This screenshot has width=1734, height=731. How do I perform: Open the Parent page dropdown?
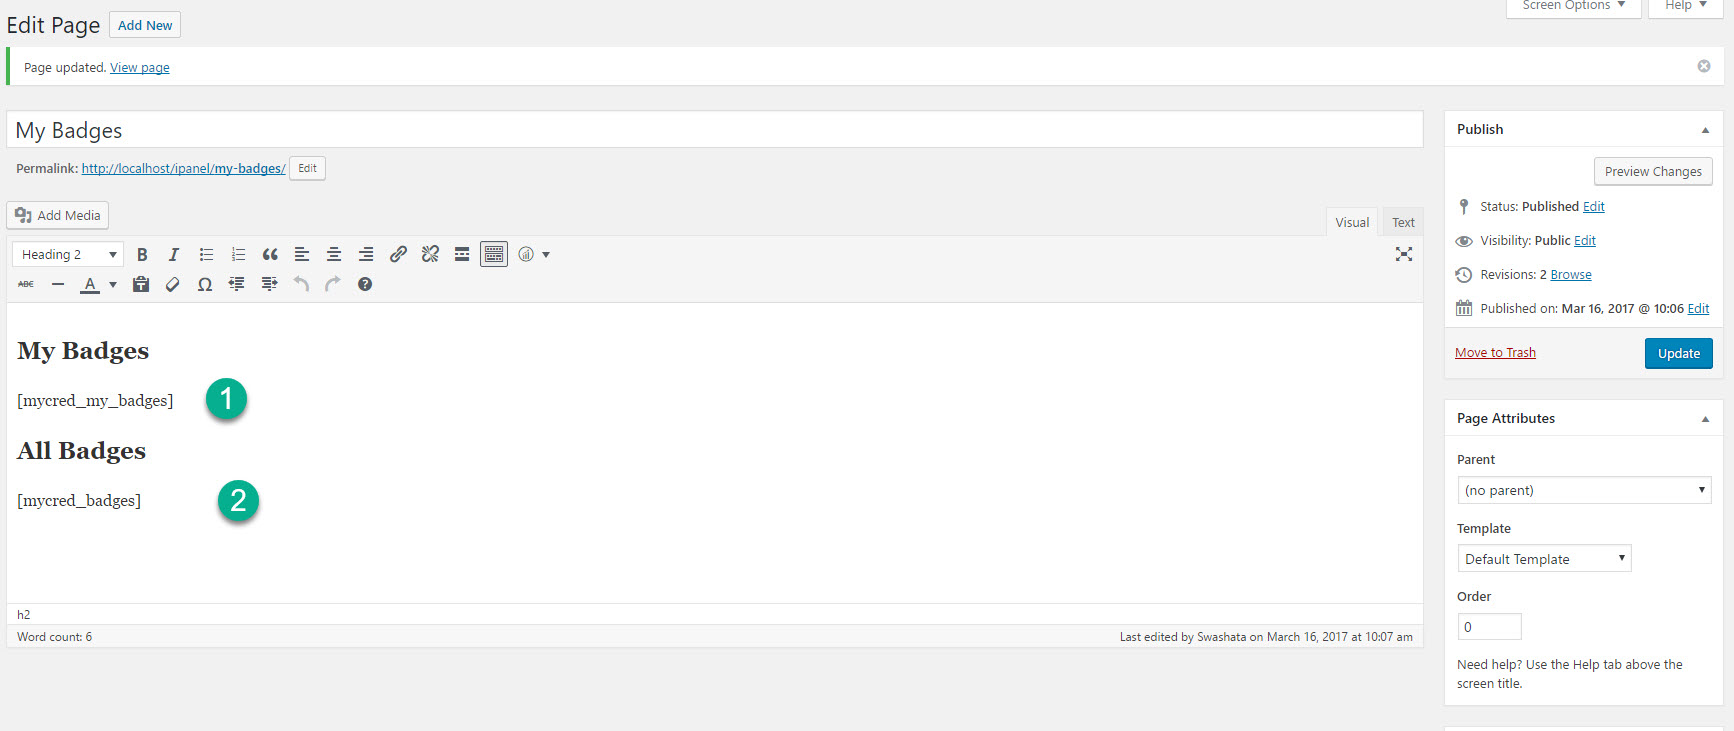point(1584,490)
